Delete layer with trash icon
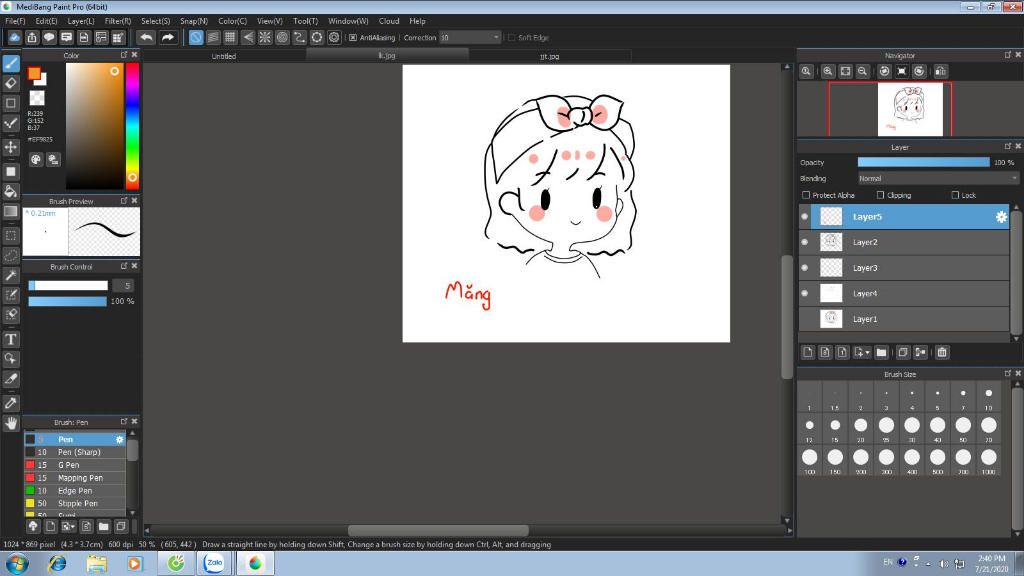 [942, 353]
